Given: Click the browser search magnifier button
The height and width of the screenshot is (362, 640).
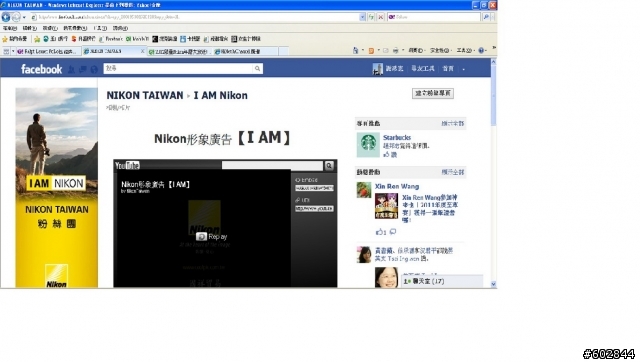Looking at the screenshot, I should point(486,17).
